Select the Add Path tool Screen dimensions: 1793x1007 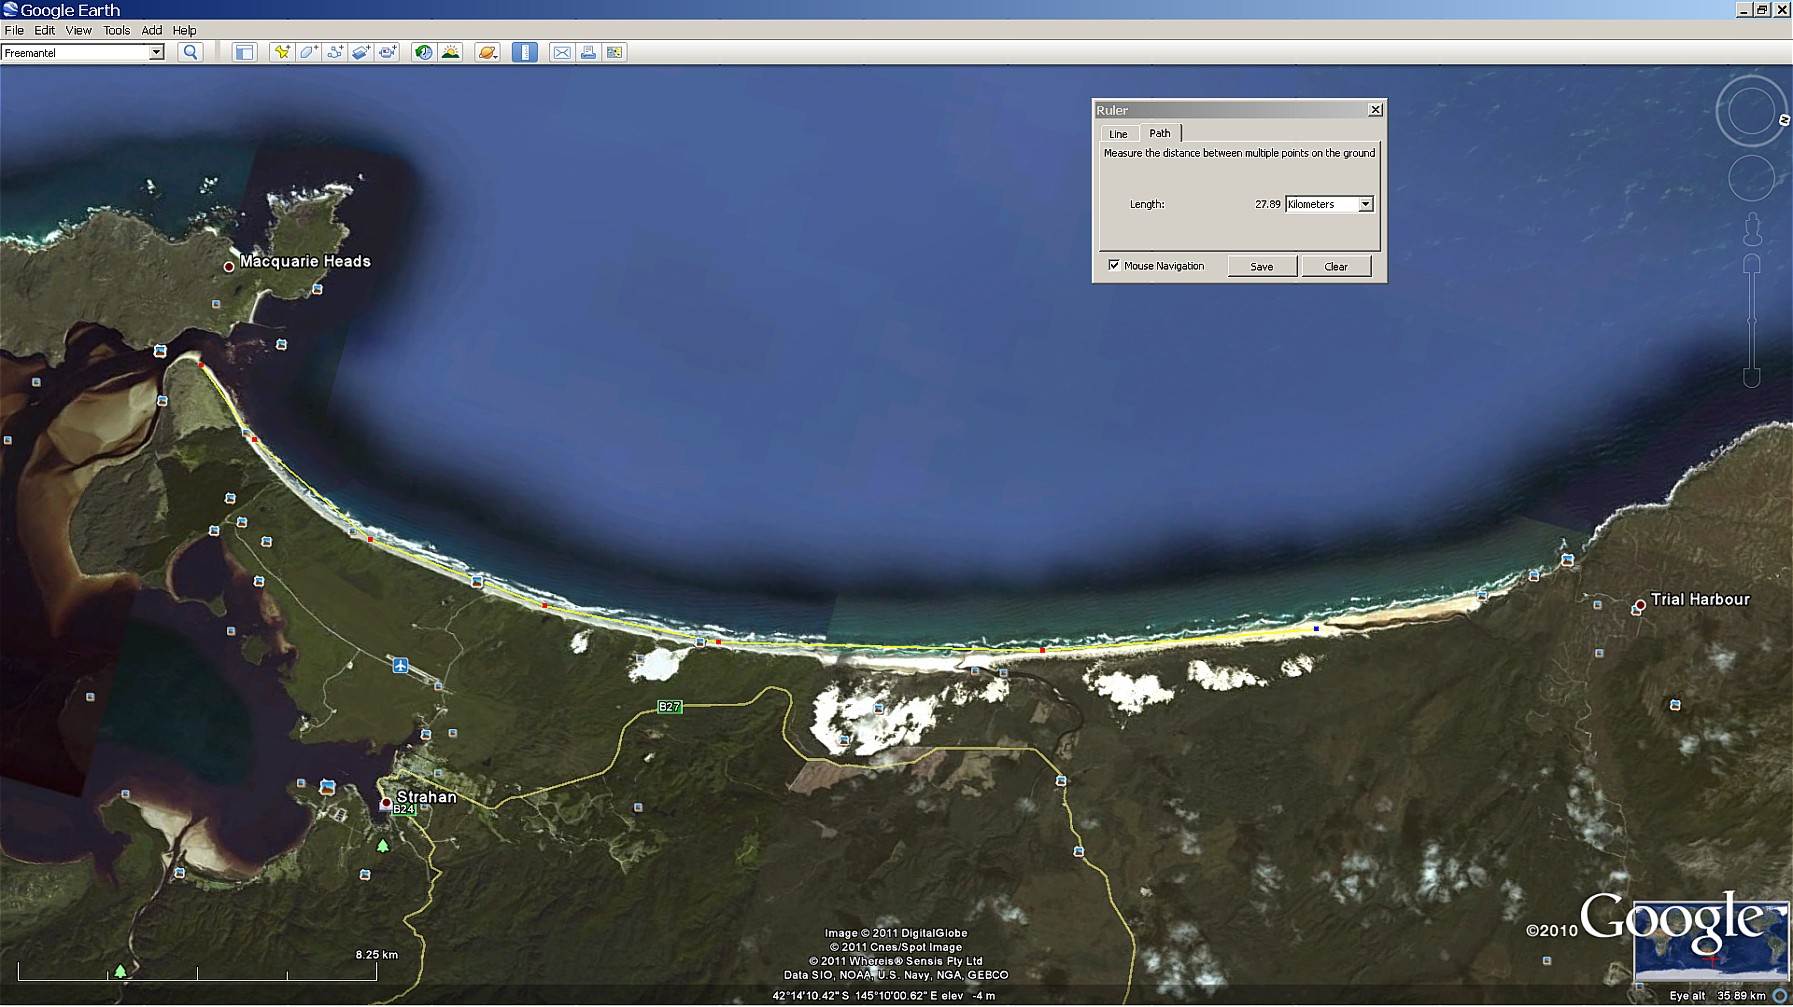[x=335, y=52]
